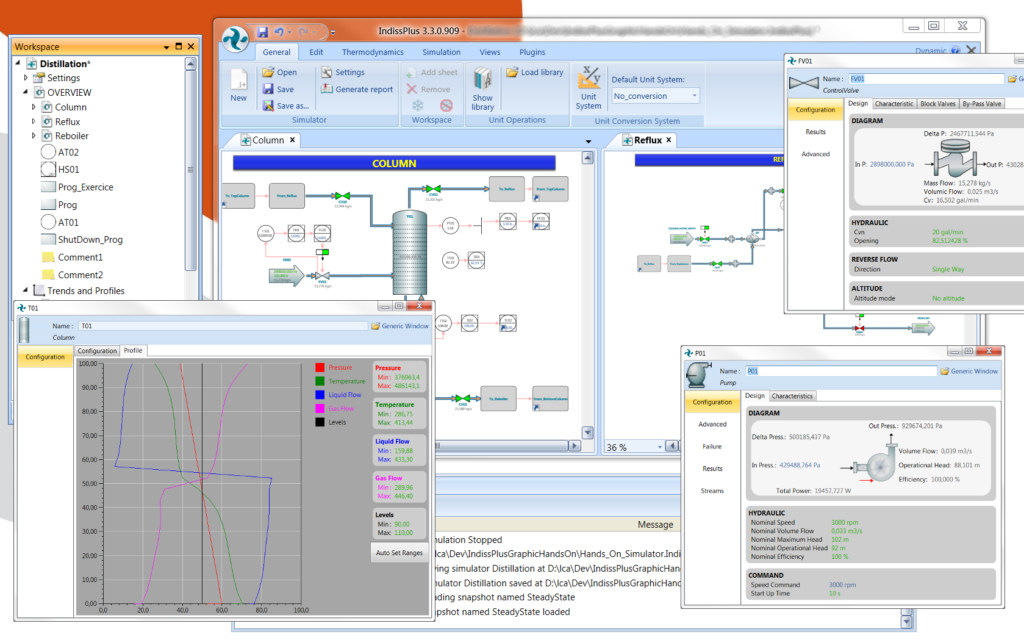Click Load library folder icon
The height and width of the screenshot is (640, 1024).
click(512, 72)
